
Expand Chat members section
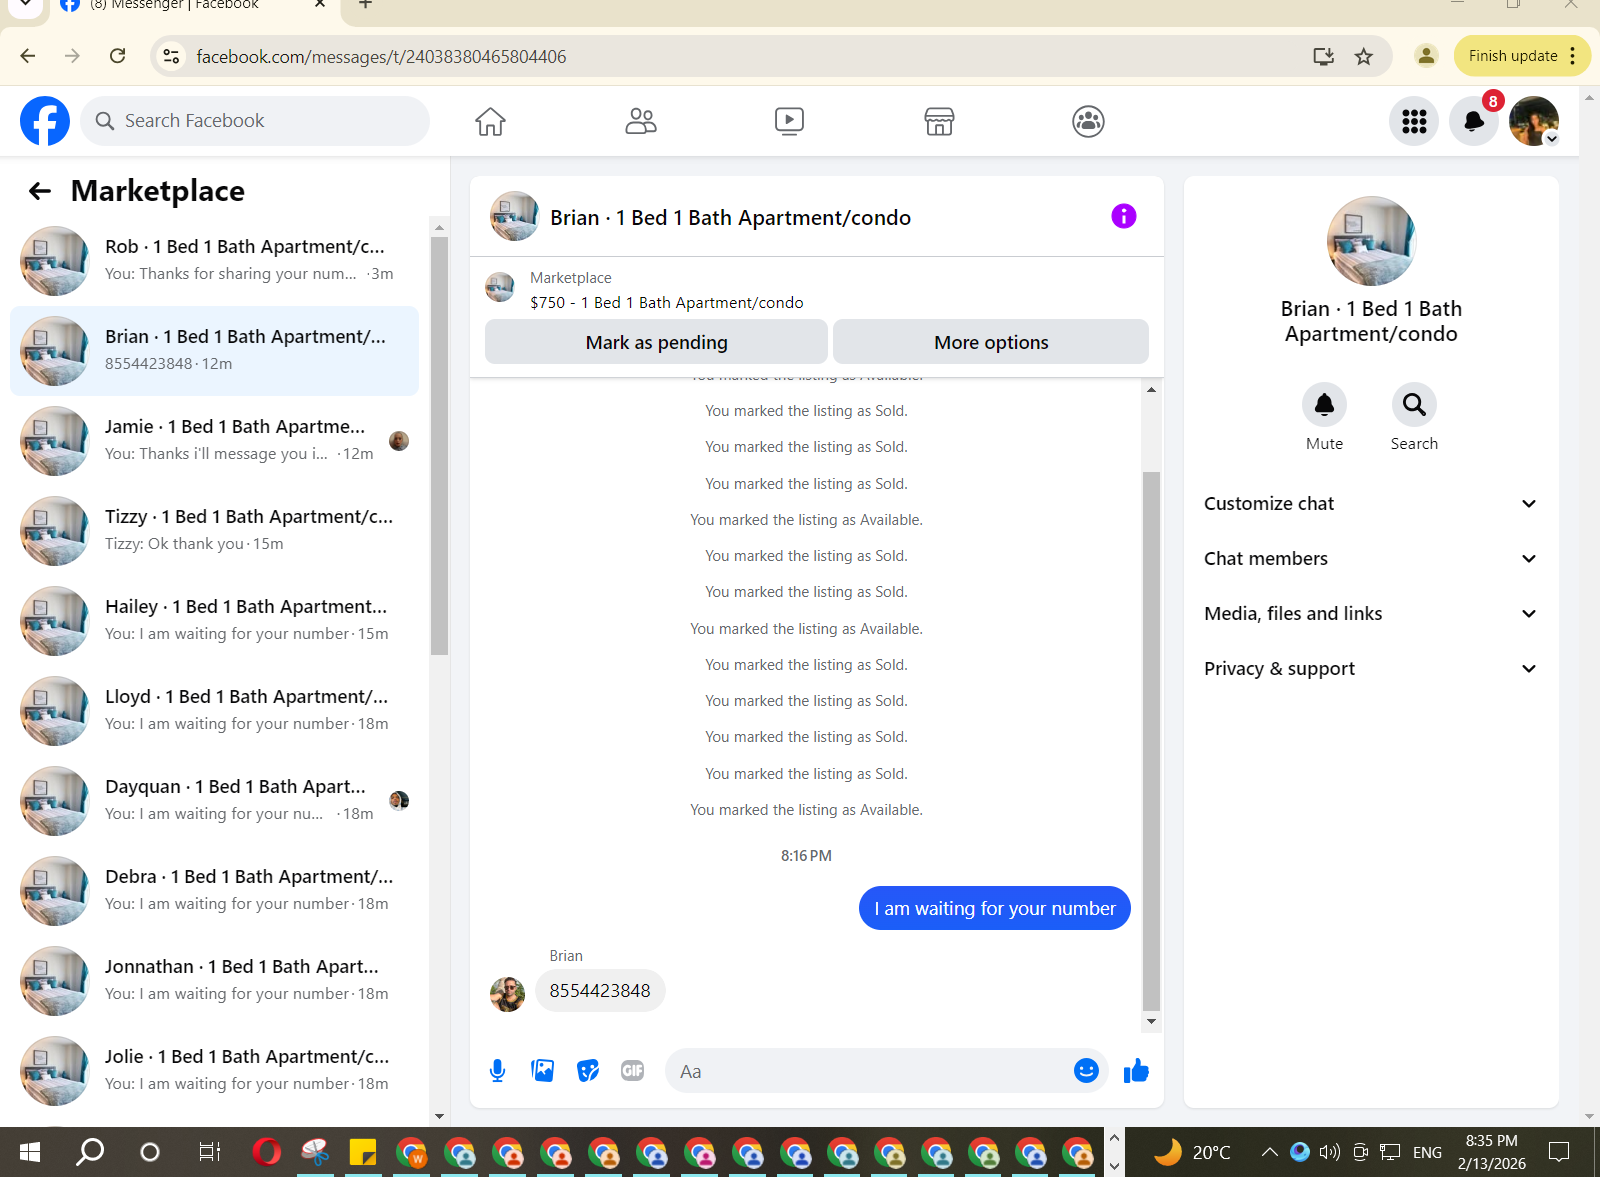[1370, 558]
